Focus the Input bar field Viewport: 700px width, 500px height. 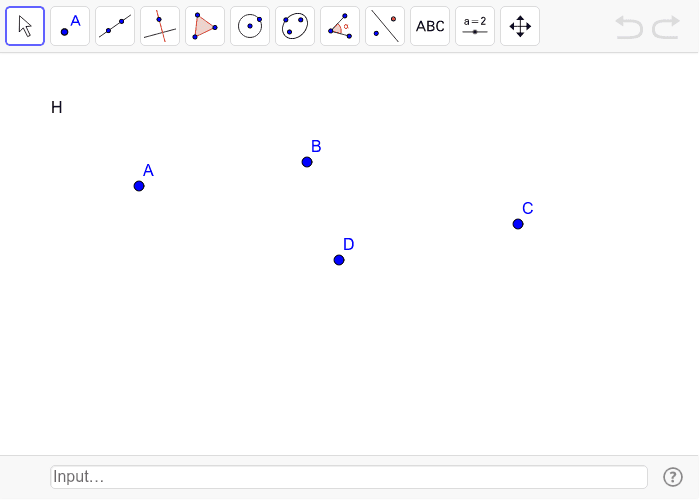click(x=349, y=477)
